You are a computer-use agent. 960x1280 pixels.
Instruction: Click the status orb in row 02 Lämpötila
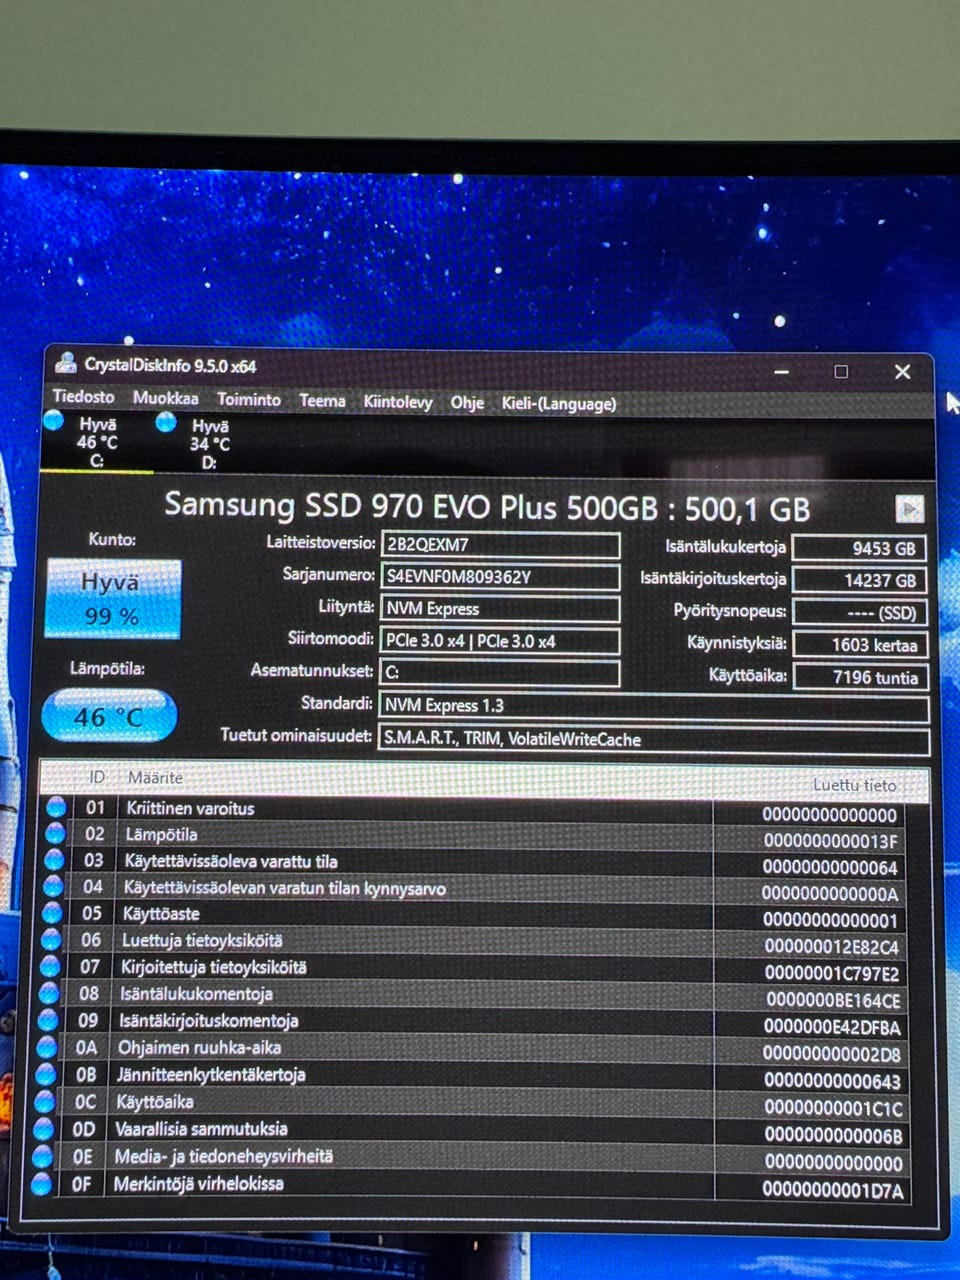click(x=55, y=833)
